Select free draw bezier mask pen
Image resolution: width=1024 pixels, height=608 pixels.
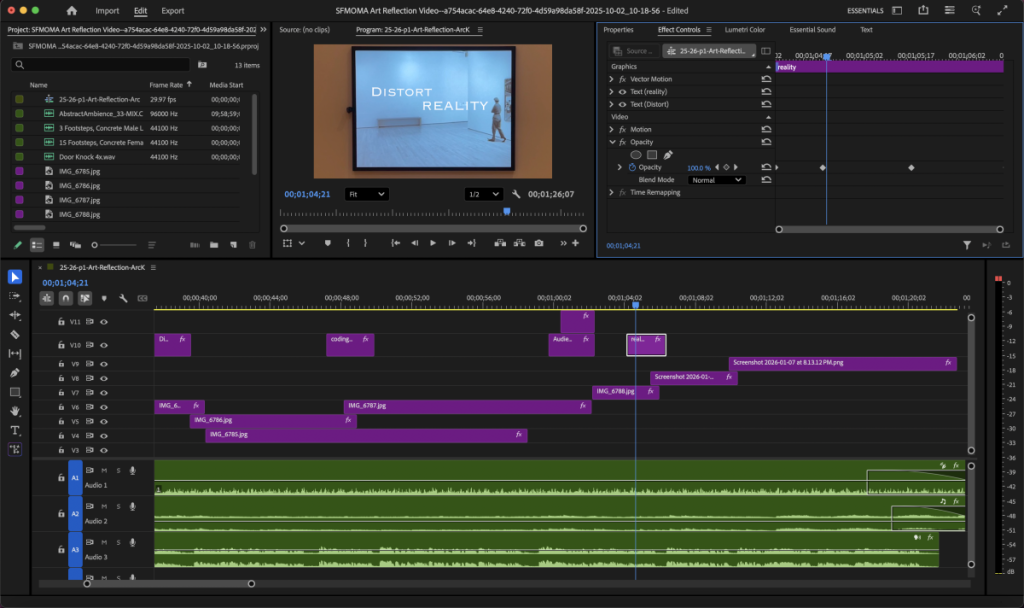coord(668,155)
